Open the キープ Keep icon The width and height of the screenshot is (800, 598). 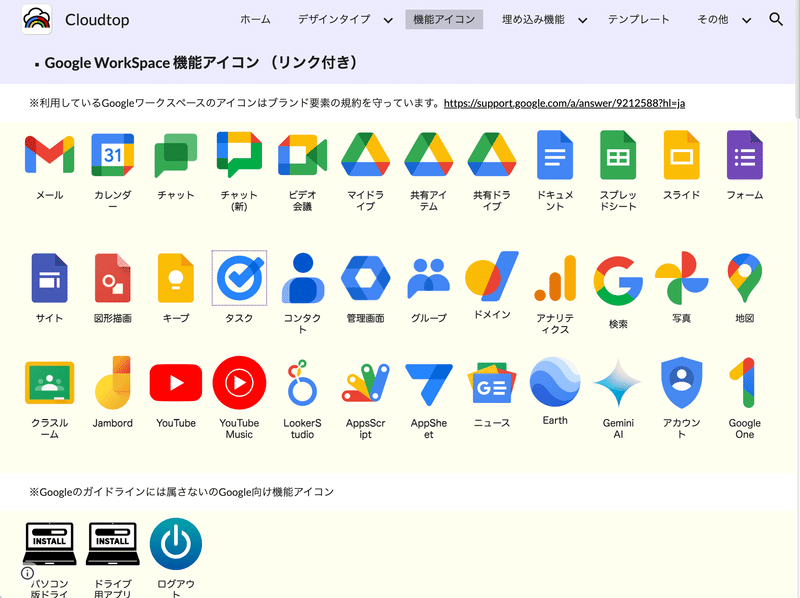tap(176, 278)
